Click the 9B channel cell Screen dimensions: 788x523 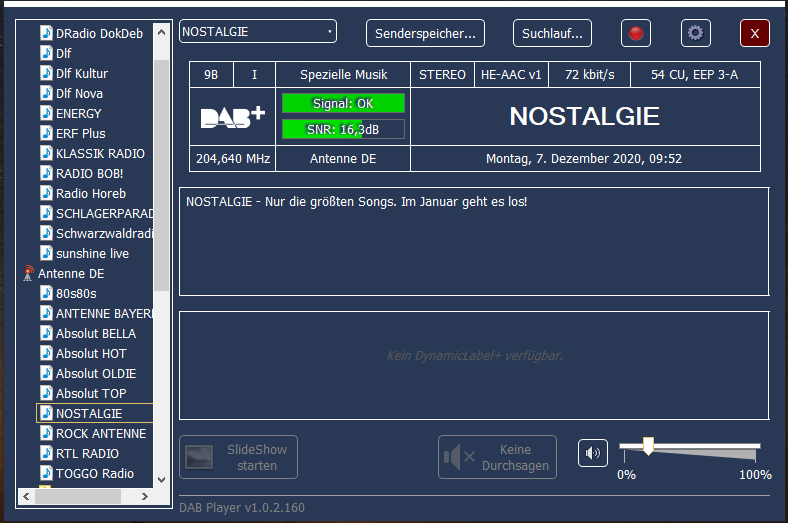pos(211,75)
